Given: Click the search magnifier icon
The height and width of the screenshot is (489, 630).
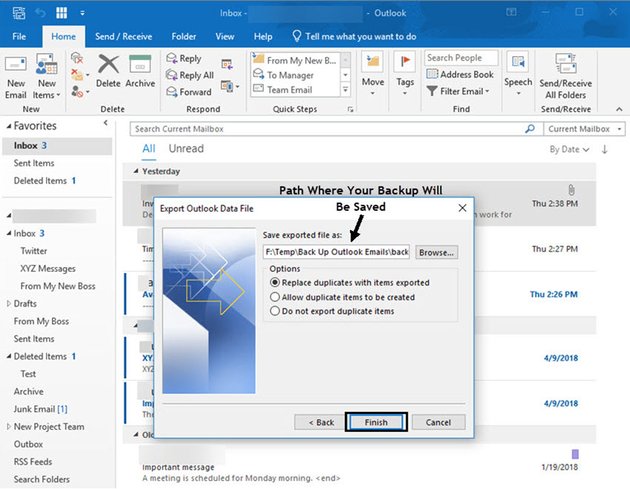Looking at the screenshot, I should (530, 129).
